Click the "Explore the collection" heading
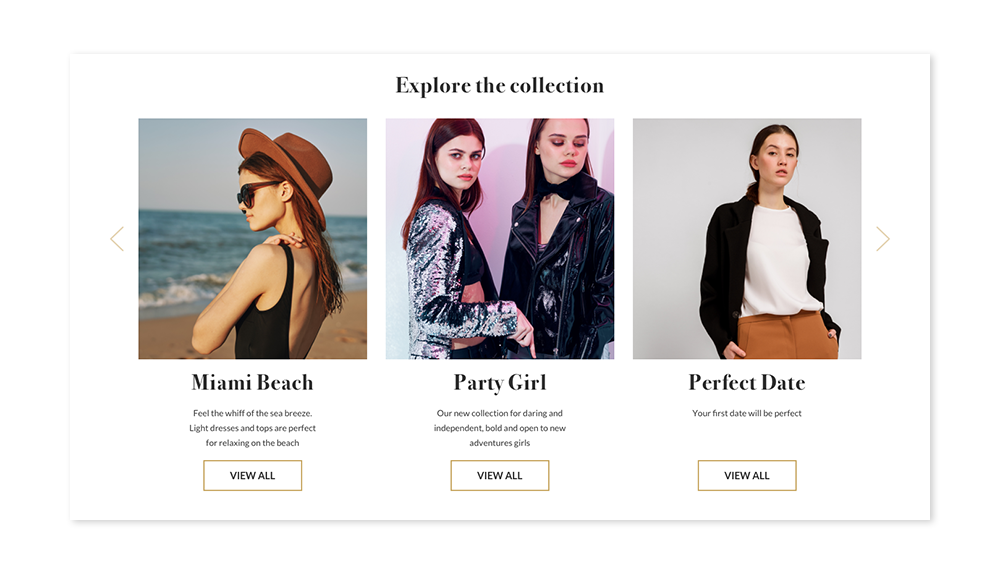Screen dimensions: 1000x563 (500, 85)
